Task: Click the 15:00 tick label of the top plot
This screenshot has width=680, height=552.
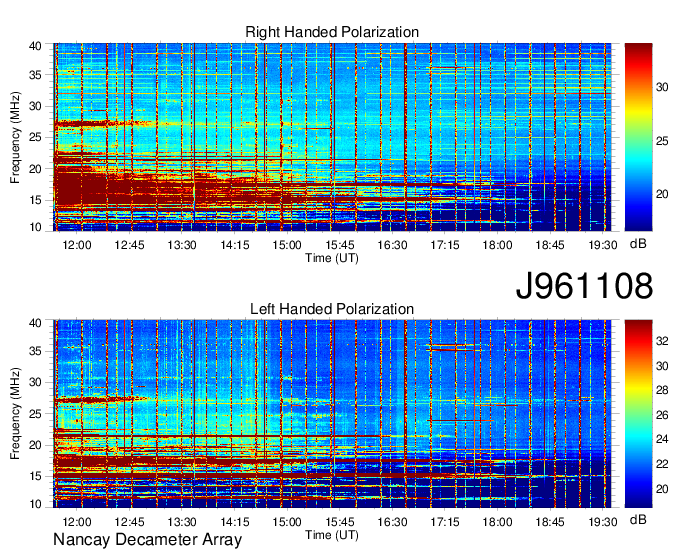Action: pos(287,245)
